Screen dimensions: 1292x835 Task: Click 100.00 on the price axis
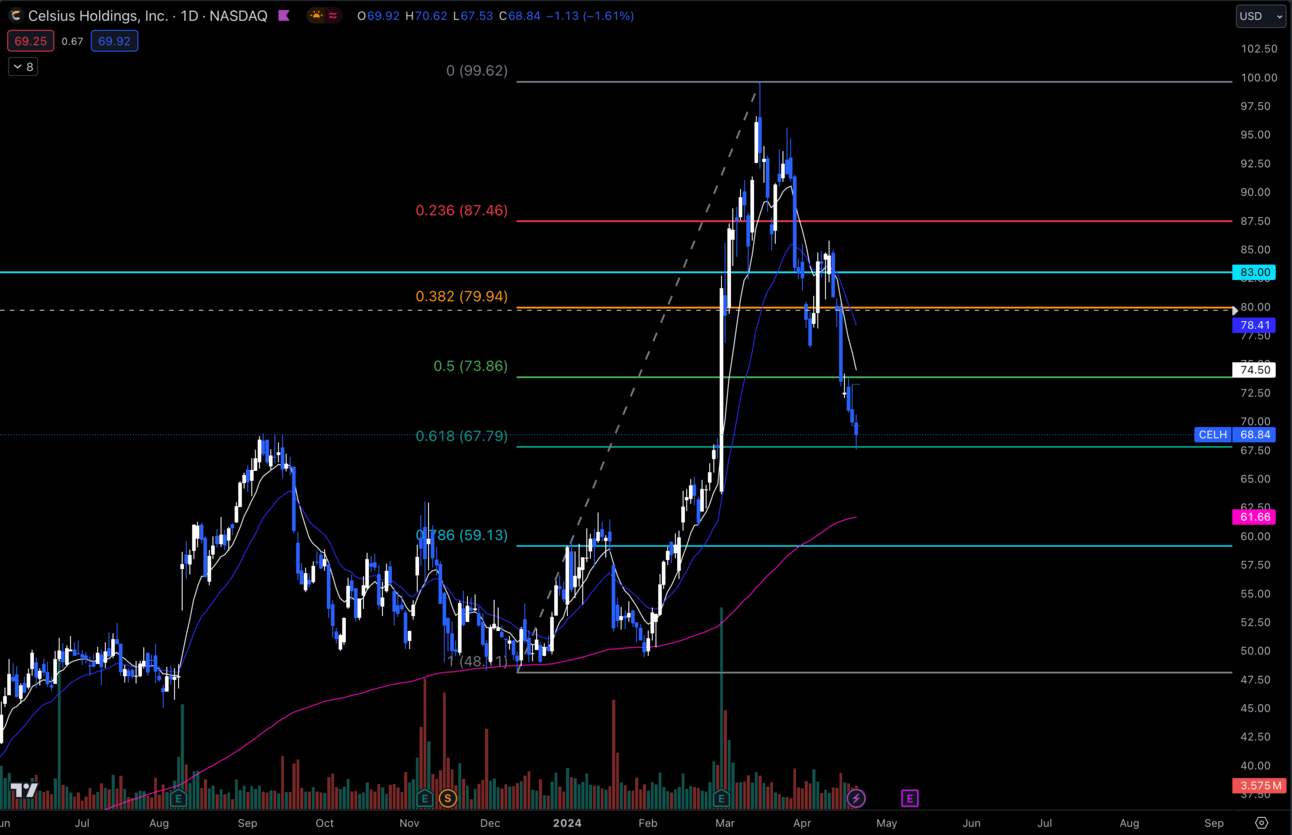[x=1258, y=78]
